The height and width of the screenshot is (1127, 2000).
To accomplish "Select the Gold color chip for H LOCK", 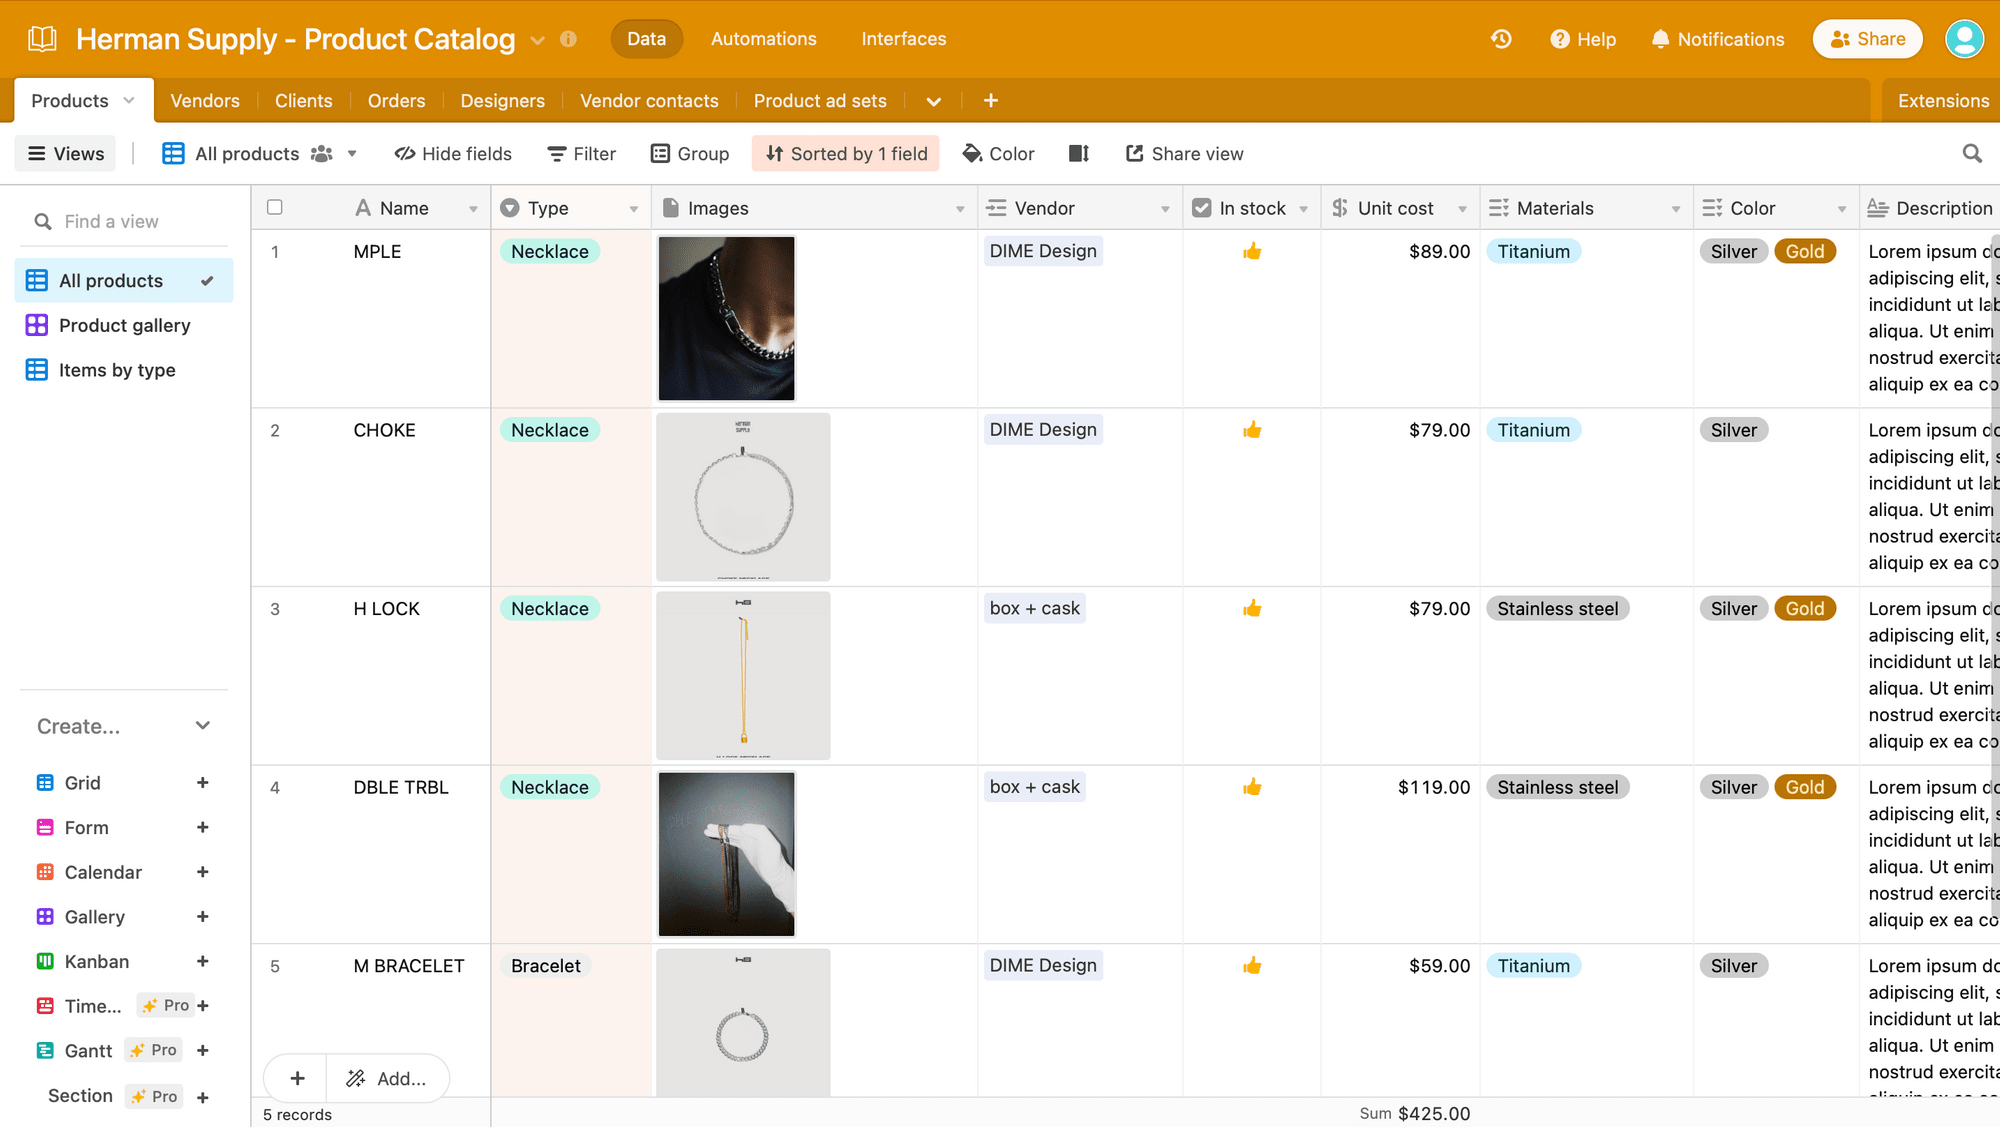I will (1805, 608).
